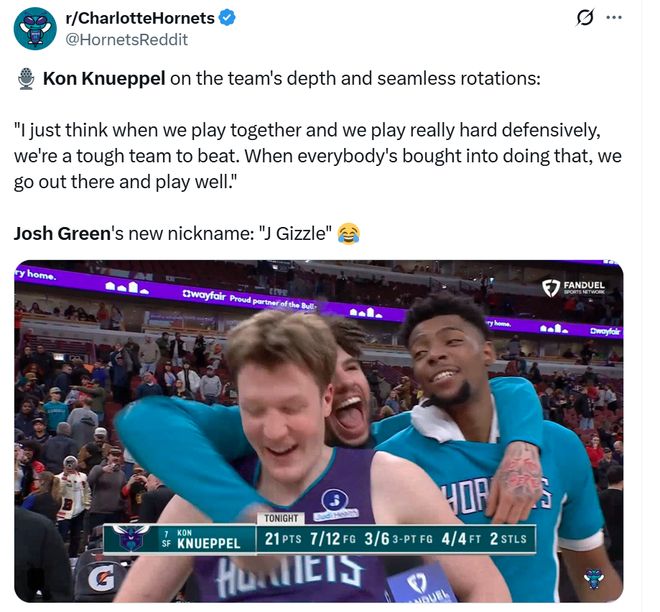Click the r/CharlotteHornets display name
Image resolution: width=660 pixels, height=612 pixels.
[140, 18]
